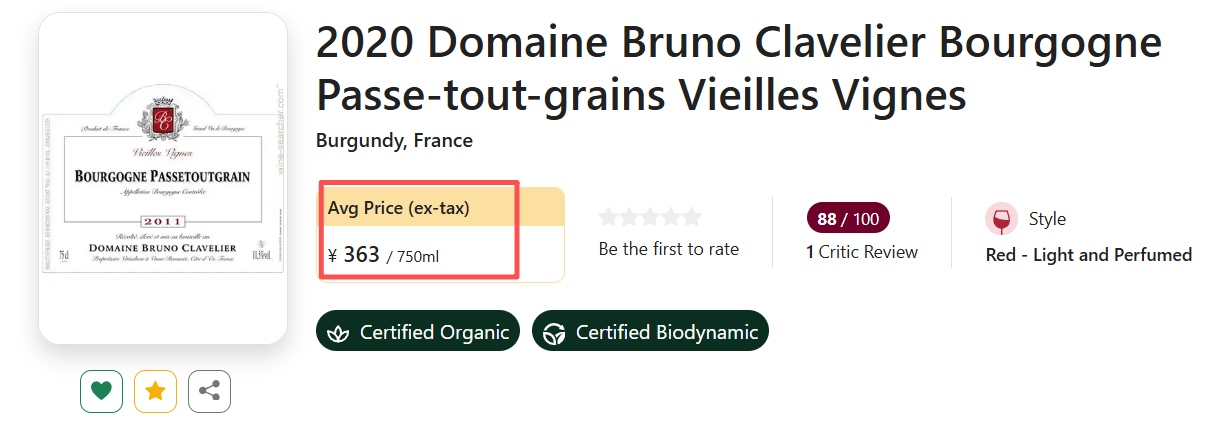Click the leaf icon in Certified Organic

(x=339, y=333)
